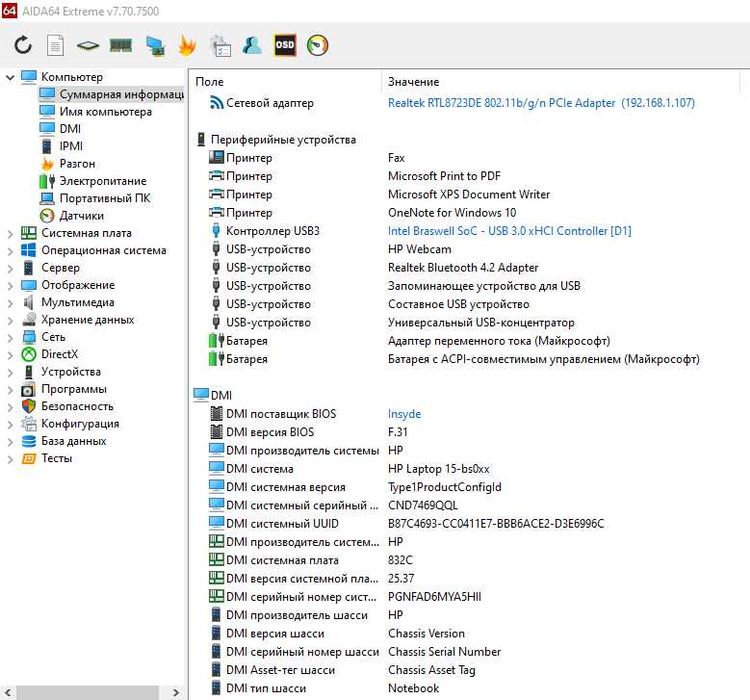Click the motherboard icon beside DMI системная плата
Viewport: 750px width, 700px height.
coord(217,559)
